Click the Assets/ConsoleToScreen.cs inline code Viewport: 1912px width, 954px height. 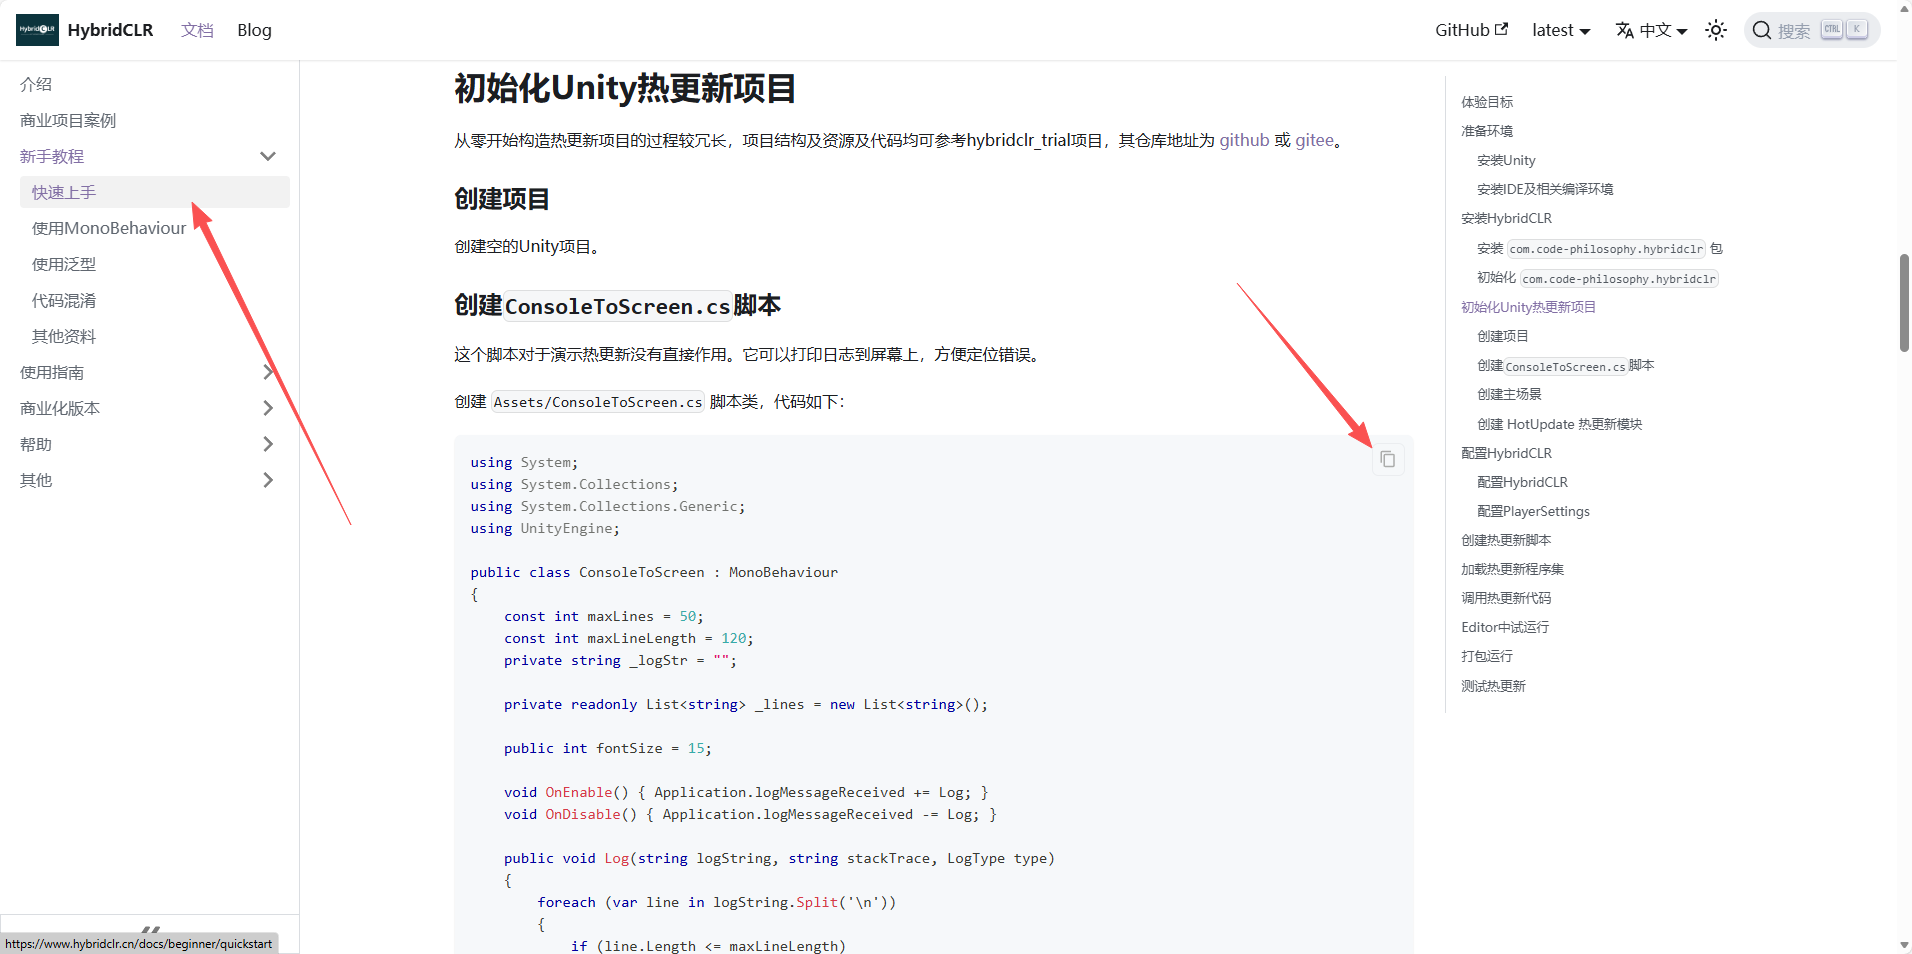click(598, 402)
